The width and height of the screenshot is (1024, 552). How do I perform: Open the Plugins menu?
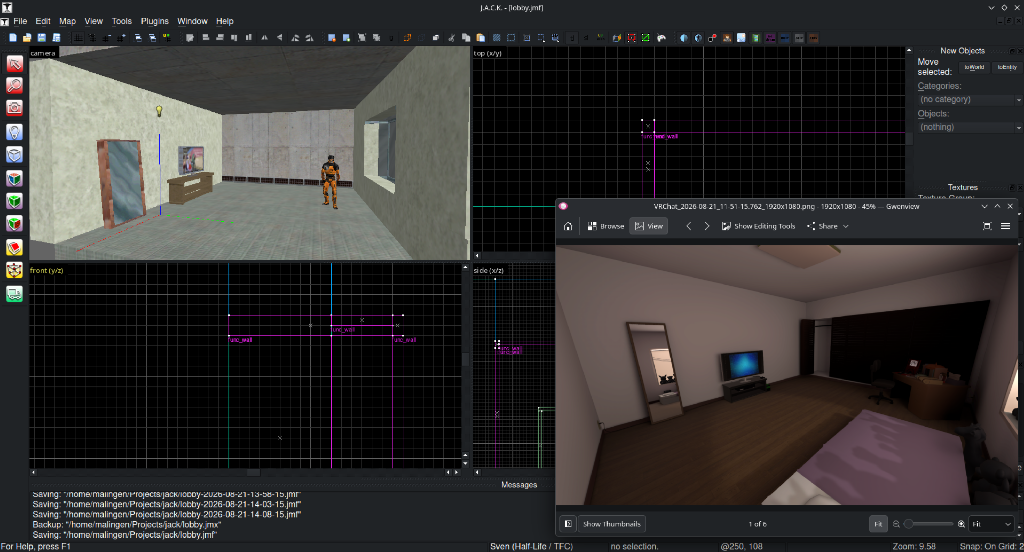coord(155,21)
